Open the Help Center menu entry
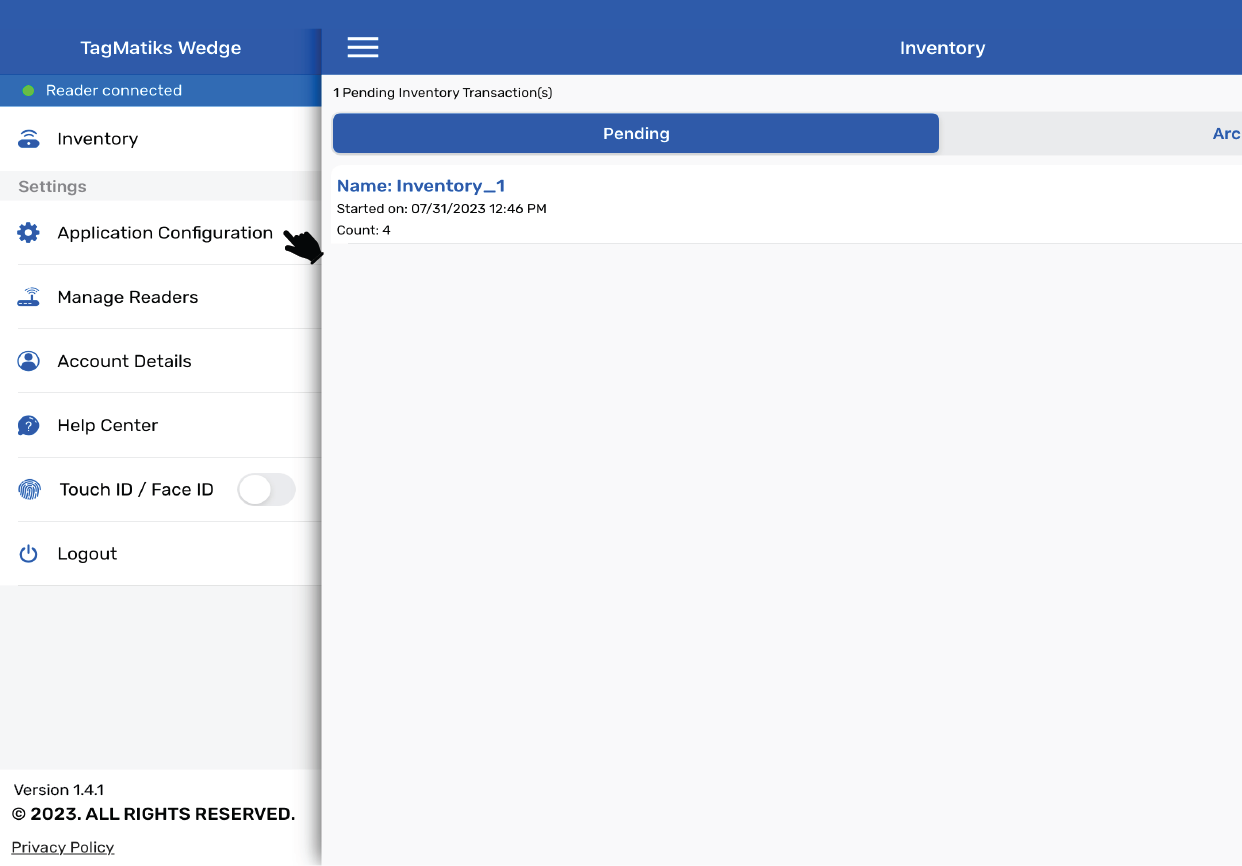 (108, 425)
